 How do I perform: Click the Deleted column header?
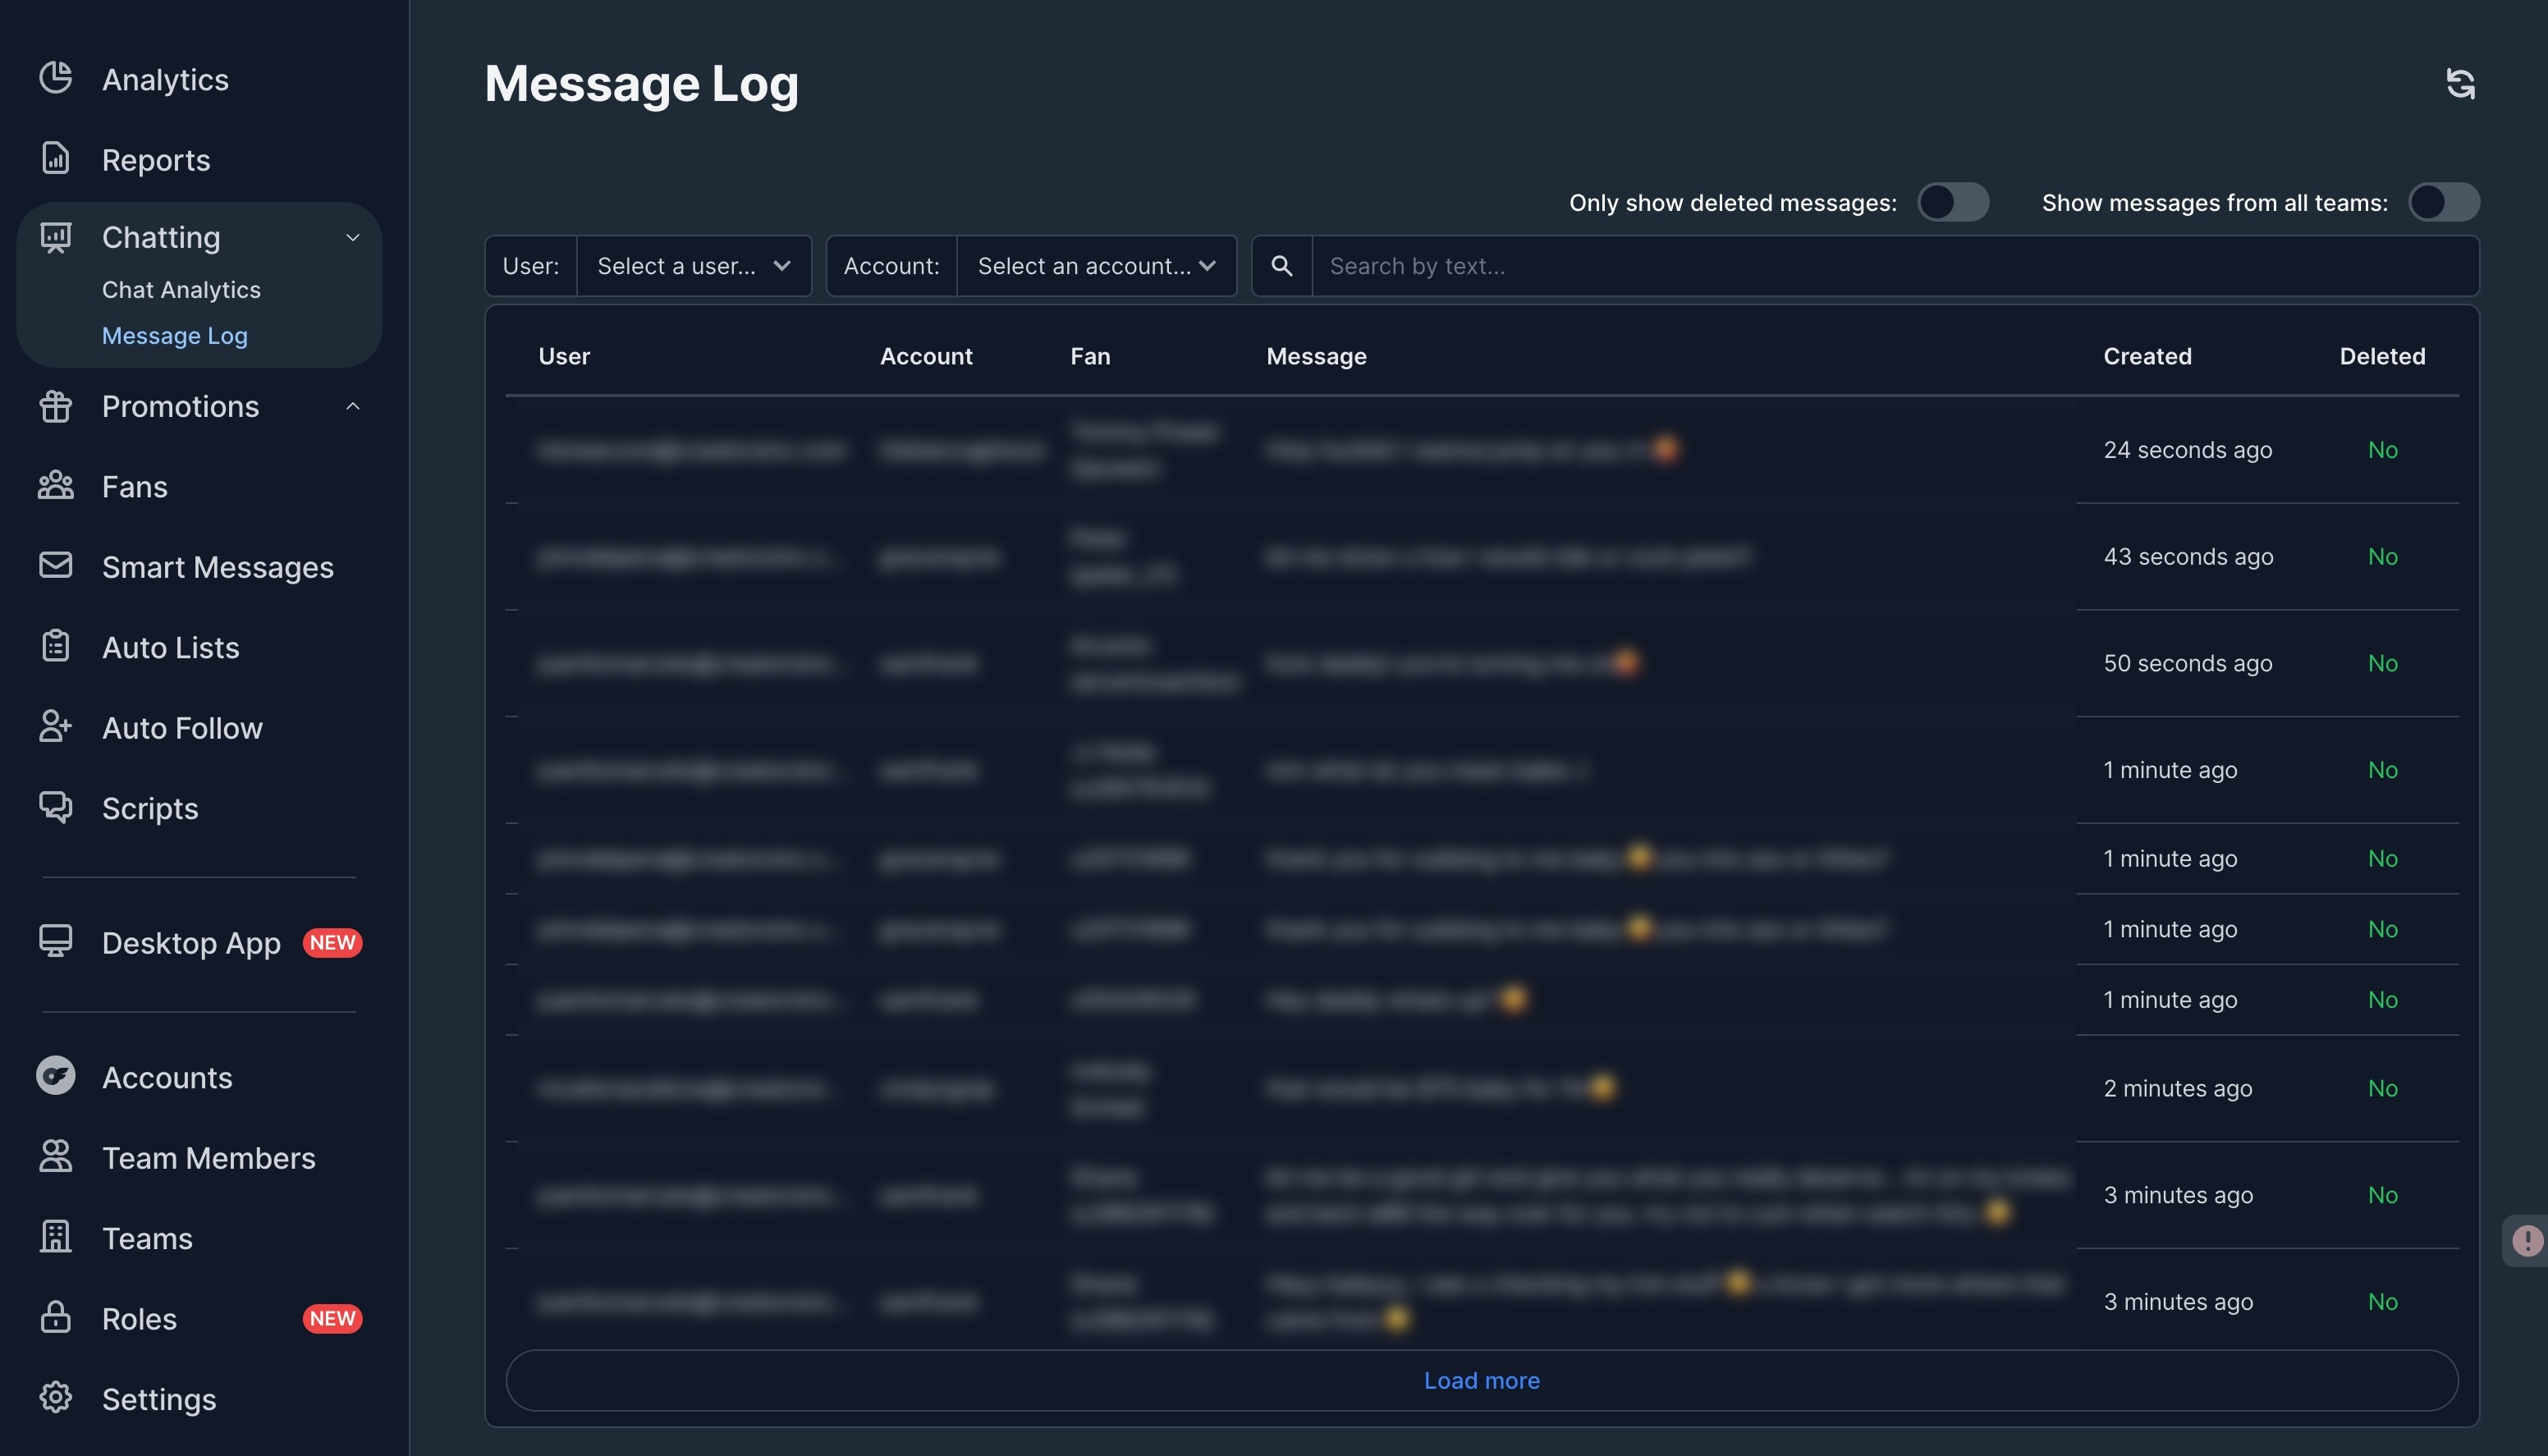click(x=2382, y=356)
